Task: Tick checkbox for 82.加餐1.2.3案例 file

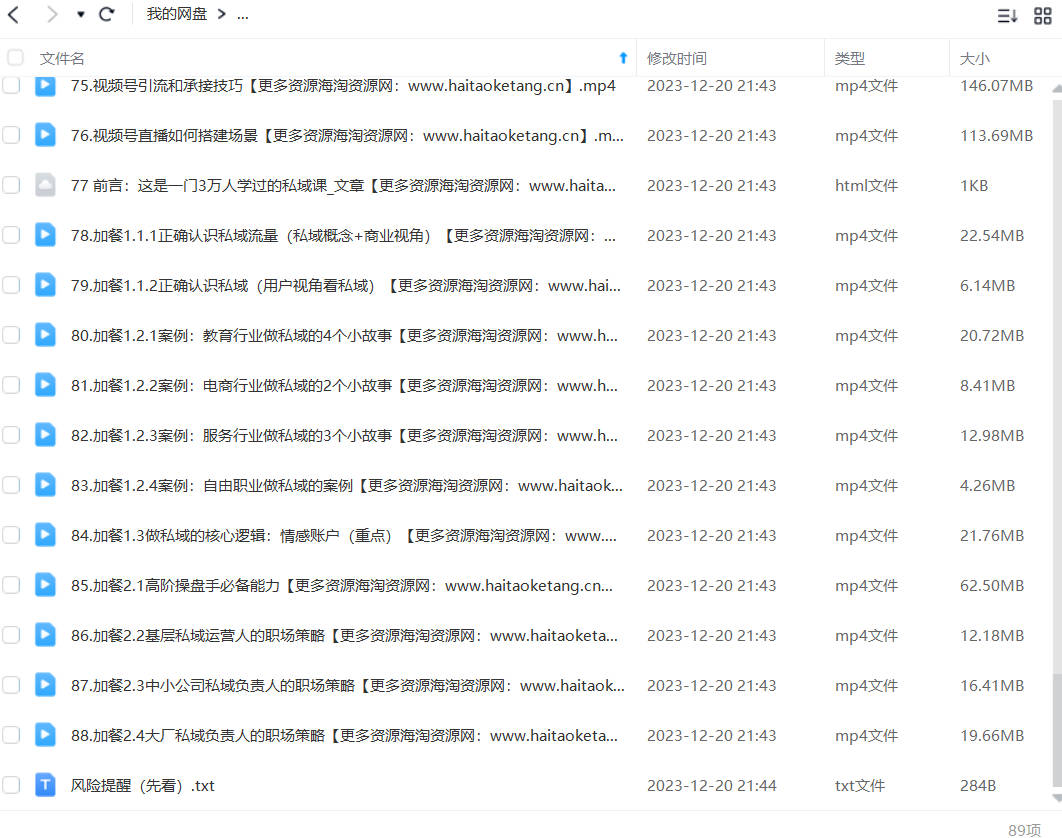Action: (x=11, y=435)
